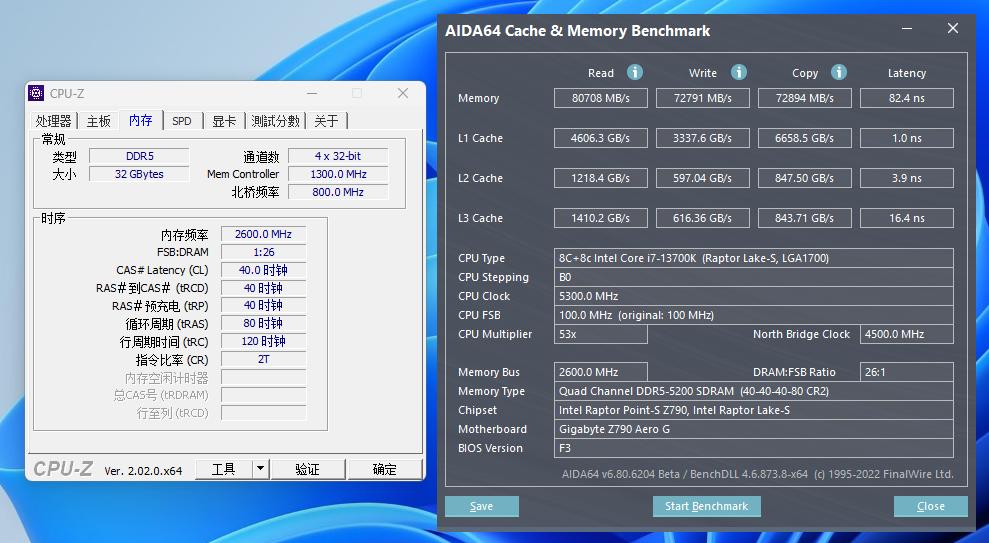Click the CPU Multiplier value 53x

600,334
